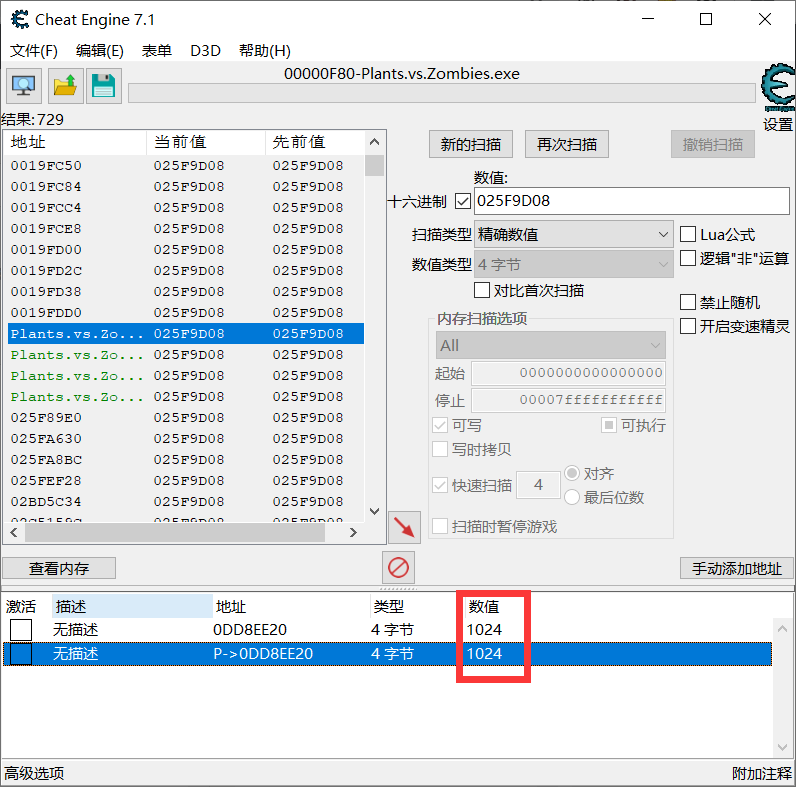The height and width of the screenshot is (787, 796).
Task: Toggle the 十六进制 hex checkbox
Action: point(462,201)
